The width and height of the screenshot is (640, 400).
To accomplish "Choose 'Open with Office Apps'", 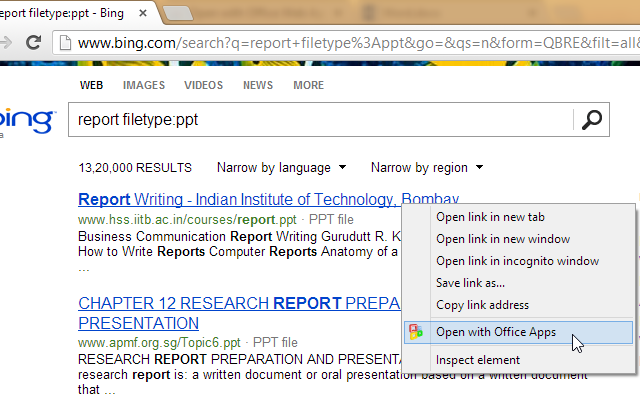I will tap(518, 332).
